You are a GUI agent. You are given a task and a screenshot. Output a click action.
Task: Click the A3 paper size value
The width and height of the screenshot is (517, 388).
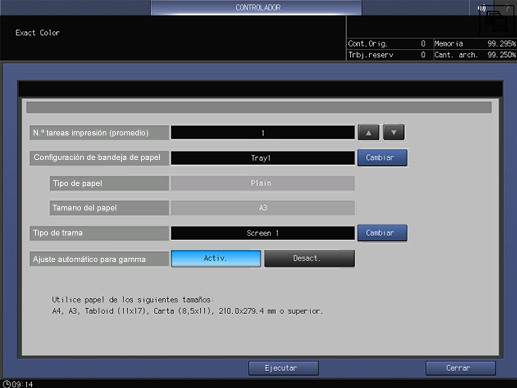coord(263,208)
